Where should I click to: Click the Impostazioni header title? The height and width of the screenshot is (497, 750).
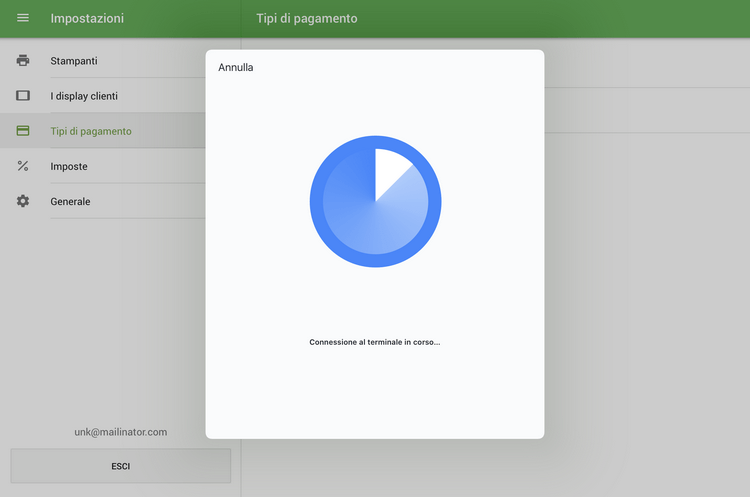tap(87, 18)
